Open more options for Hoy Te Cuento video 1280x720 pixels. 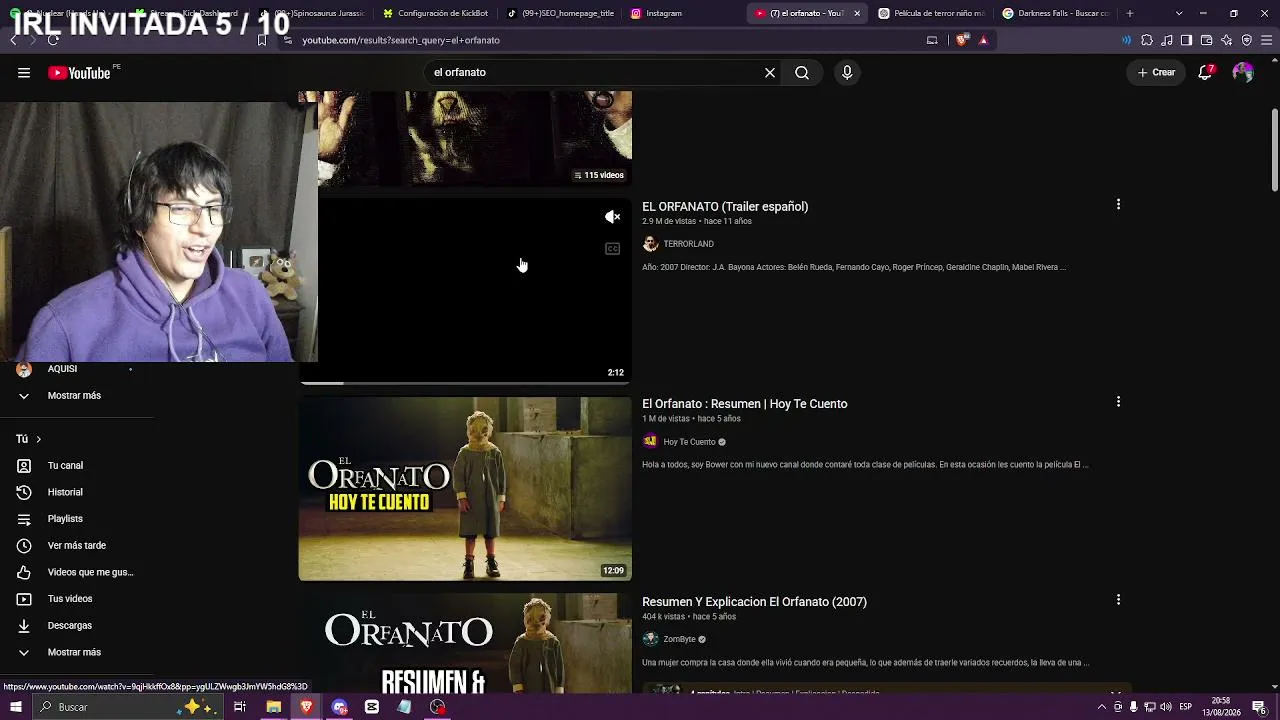pyautogui.click(x=1118, y=402)
